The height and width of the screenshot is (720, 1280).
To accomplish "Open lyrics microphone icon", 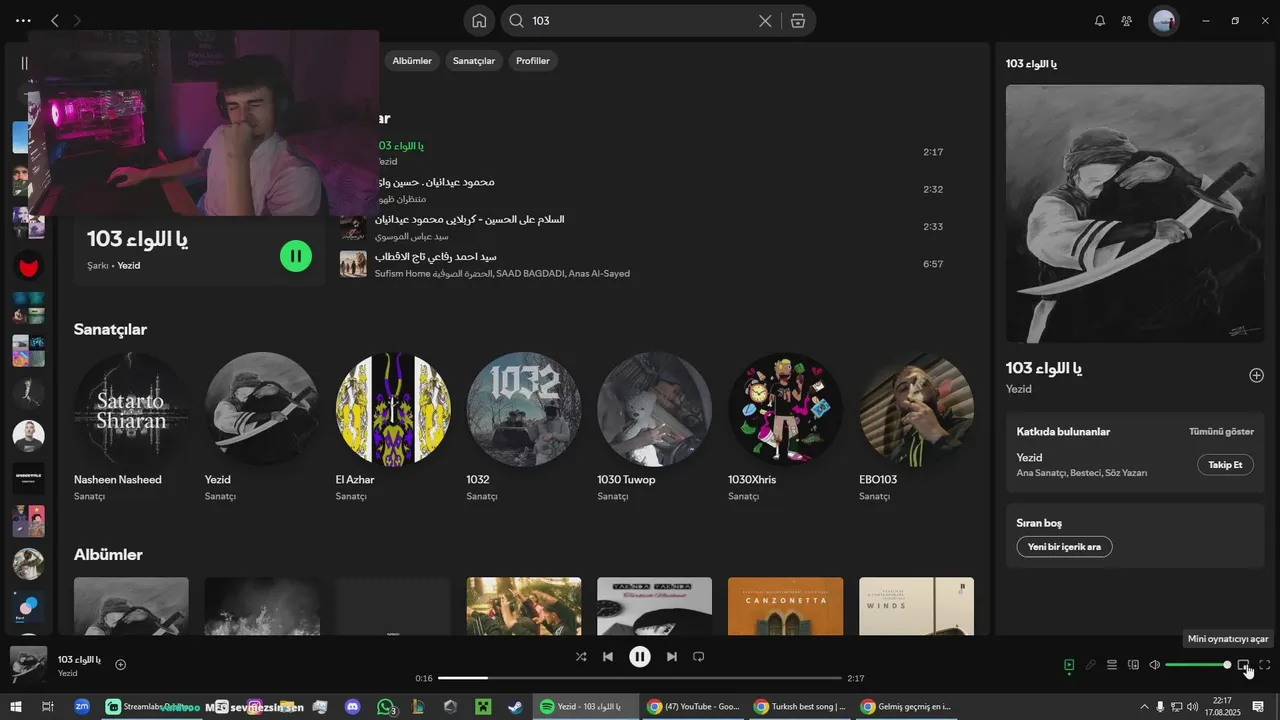I will pos(1091,665).
